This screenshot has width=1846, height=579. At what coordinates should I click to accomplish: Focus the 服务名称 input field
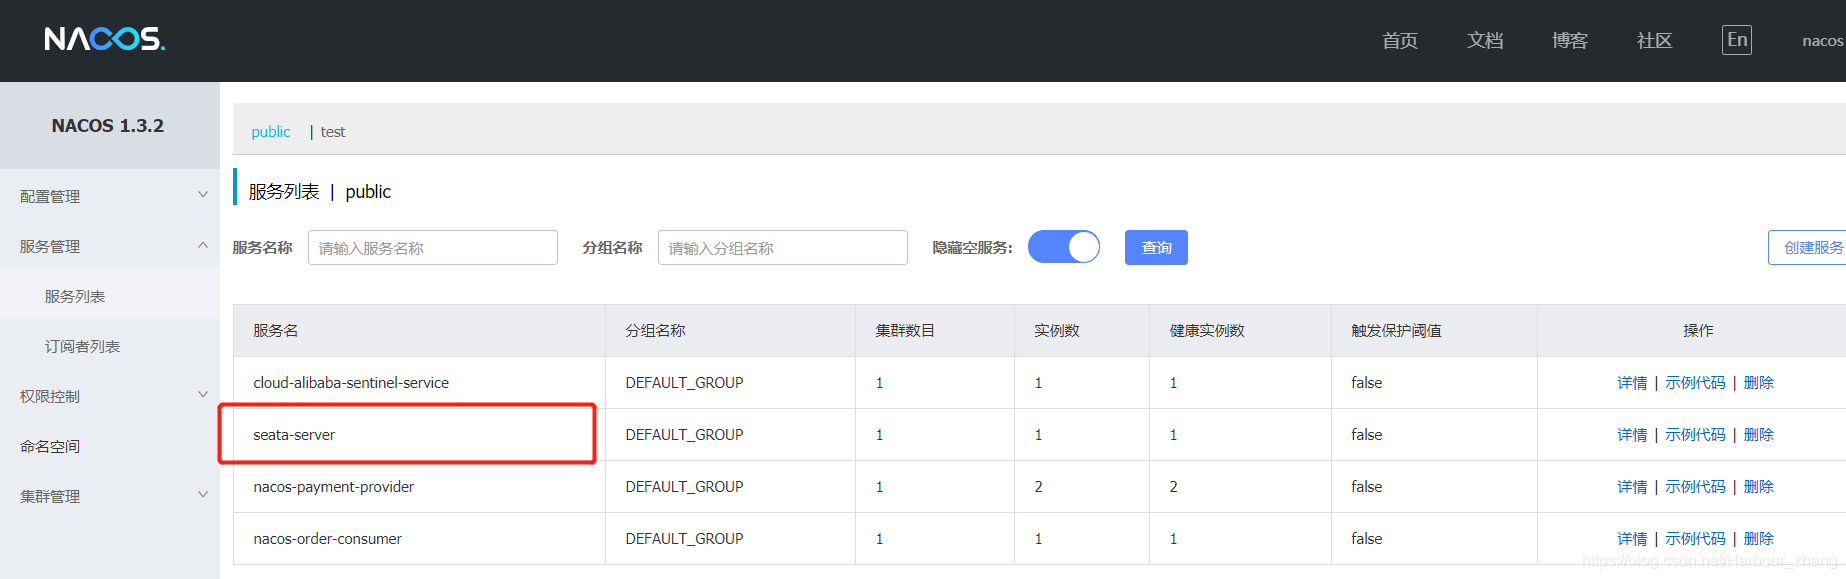[x=433, y=248]
